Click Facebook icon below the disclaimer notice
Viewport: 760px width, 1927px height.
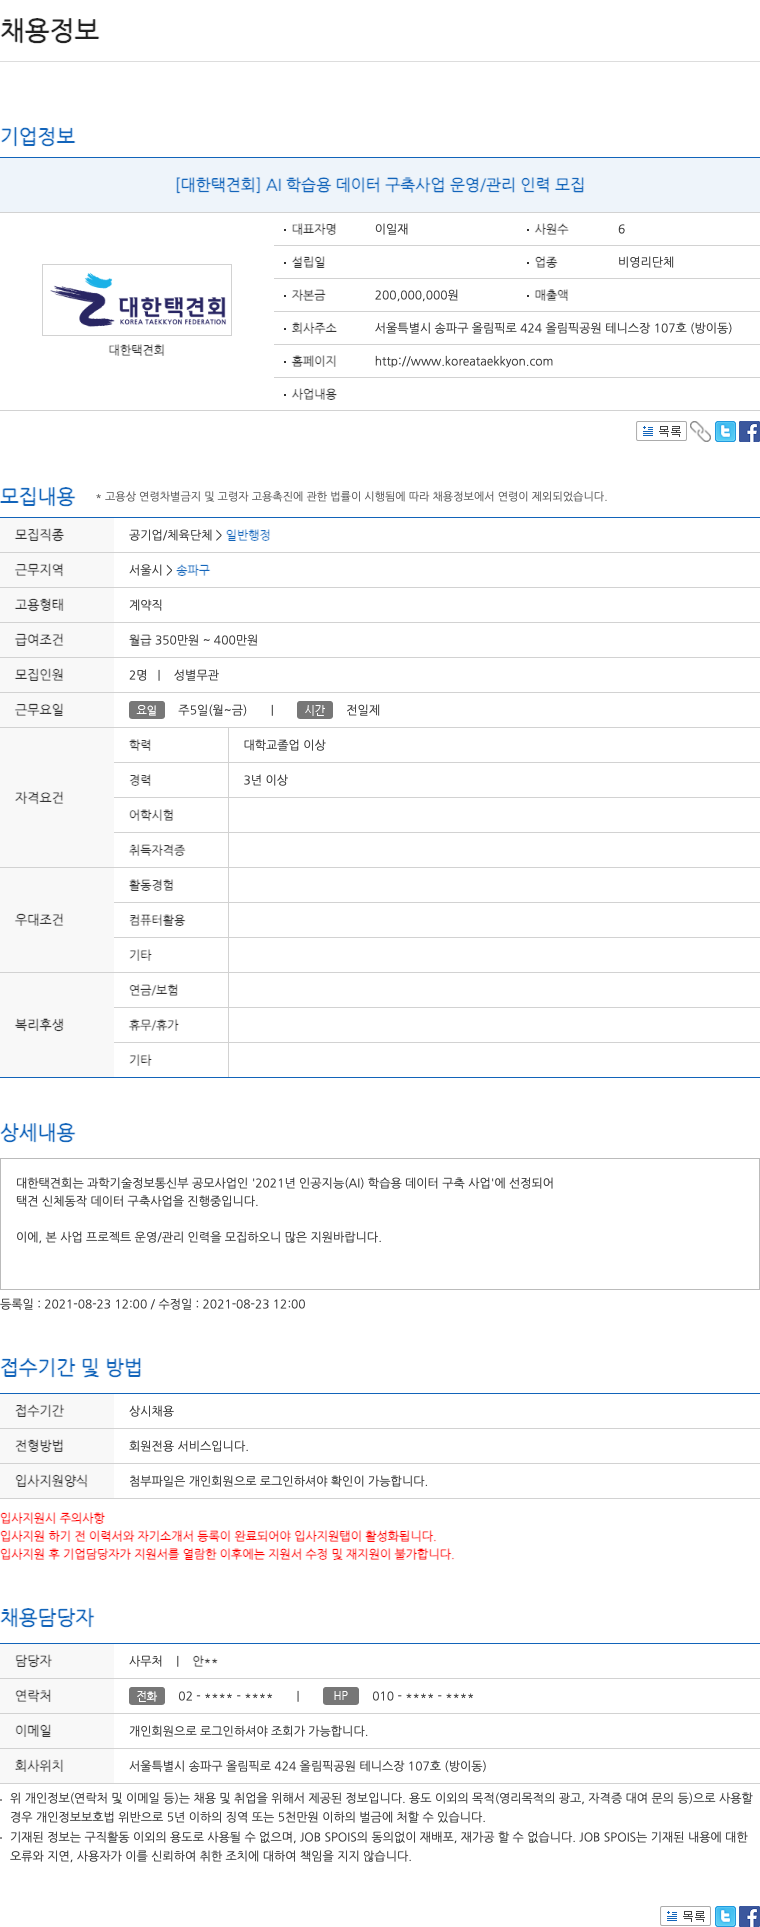[x=749, y=1916]
